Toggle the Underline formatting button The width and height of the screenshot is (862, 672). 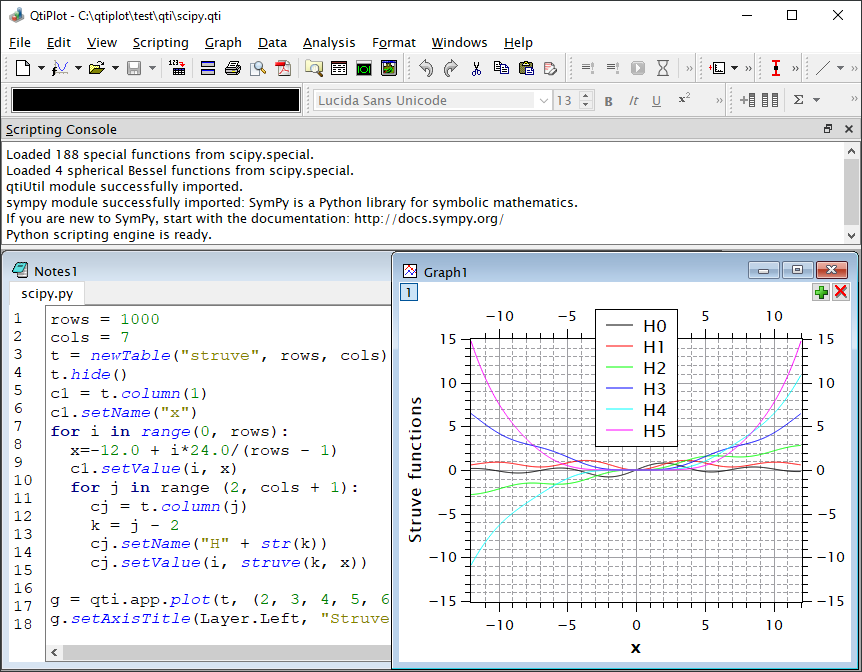656,100
